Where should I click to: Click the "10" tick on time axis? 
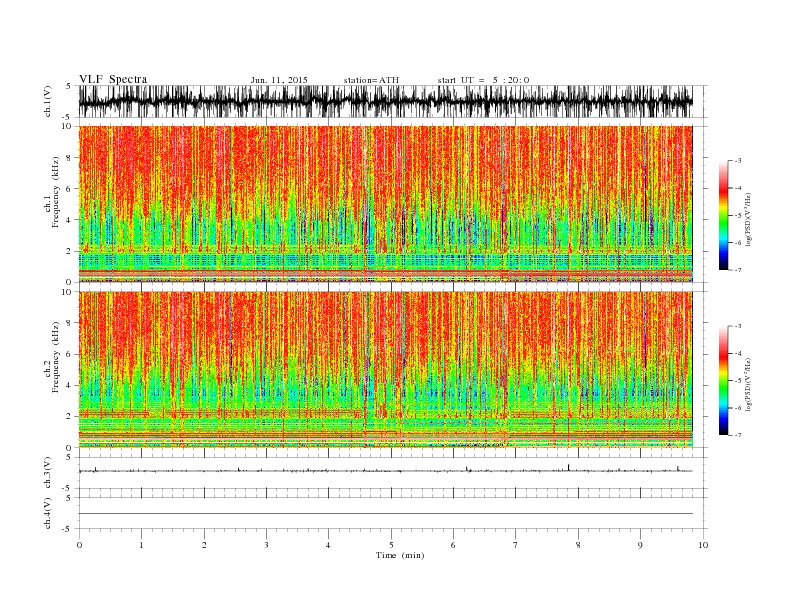(703, 545)
